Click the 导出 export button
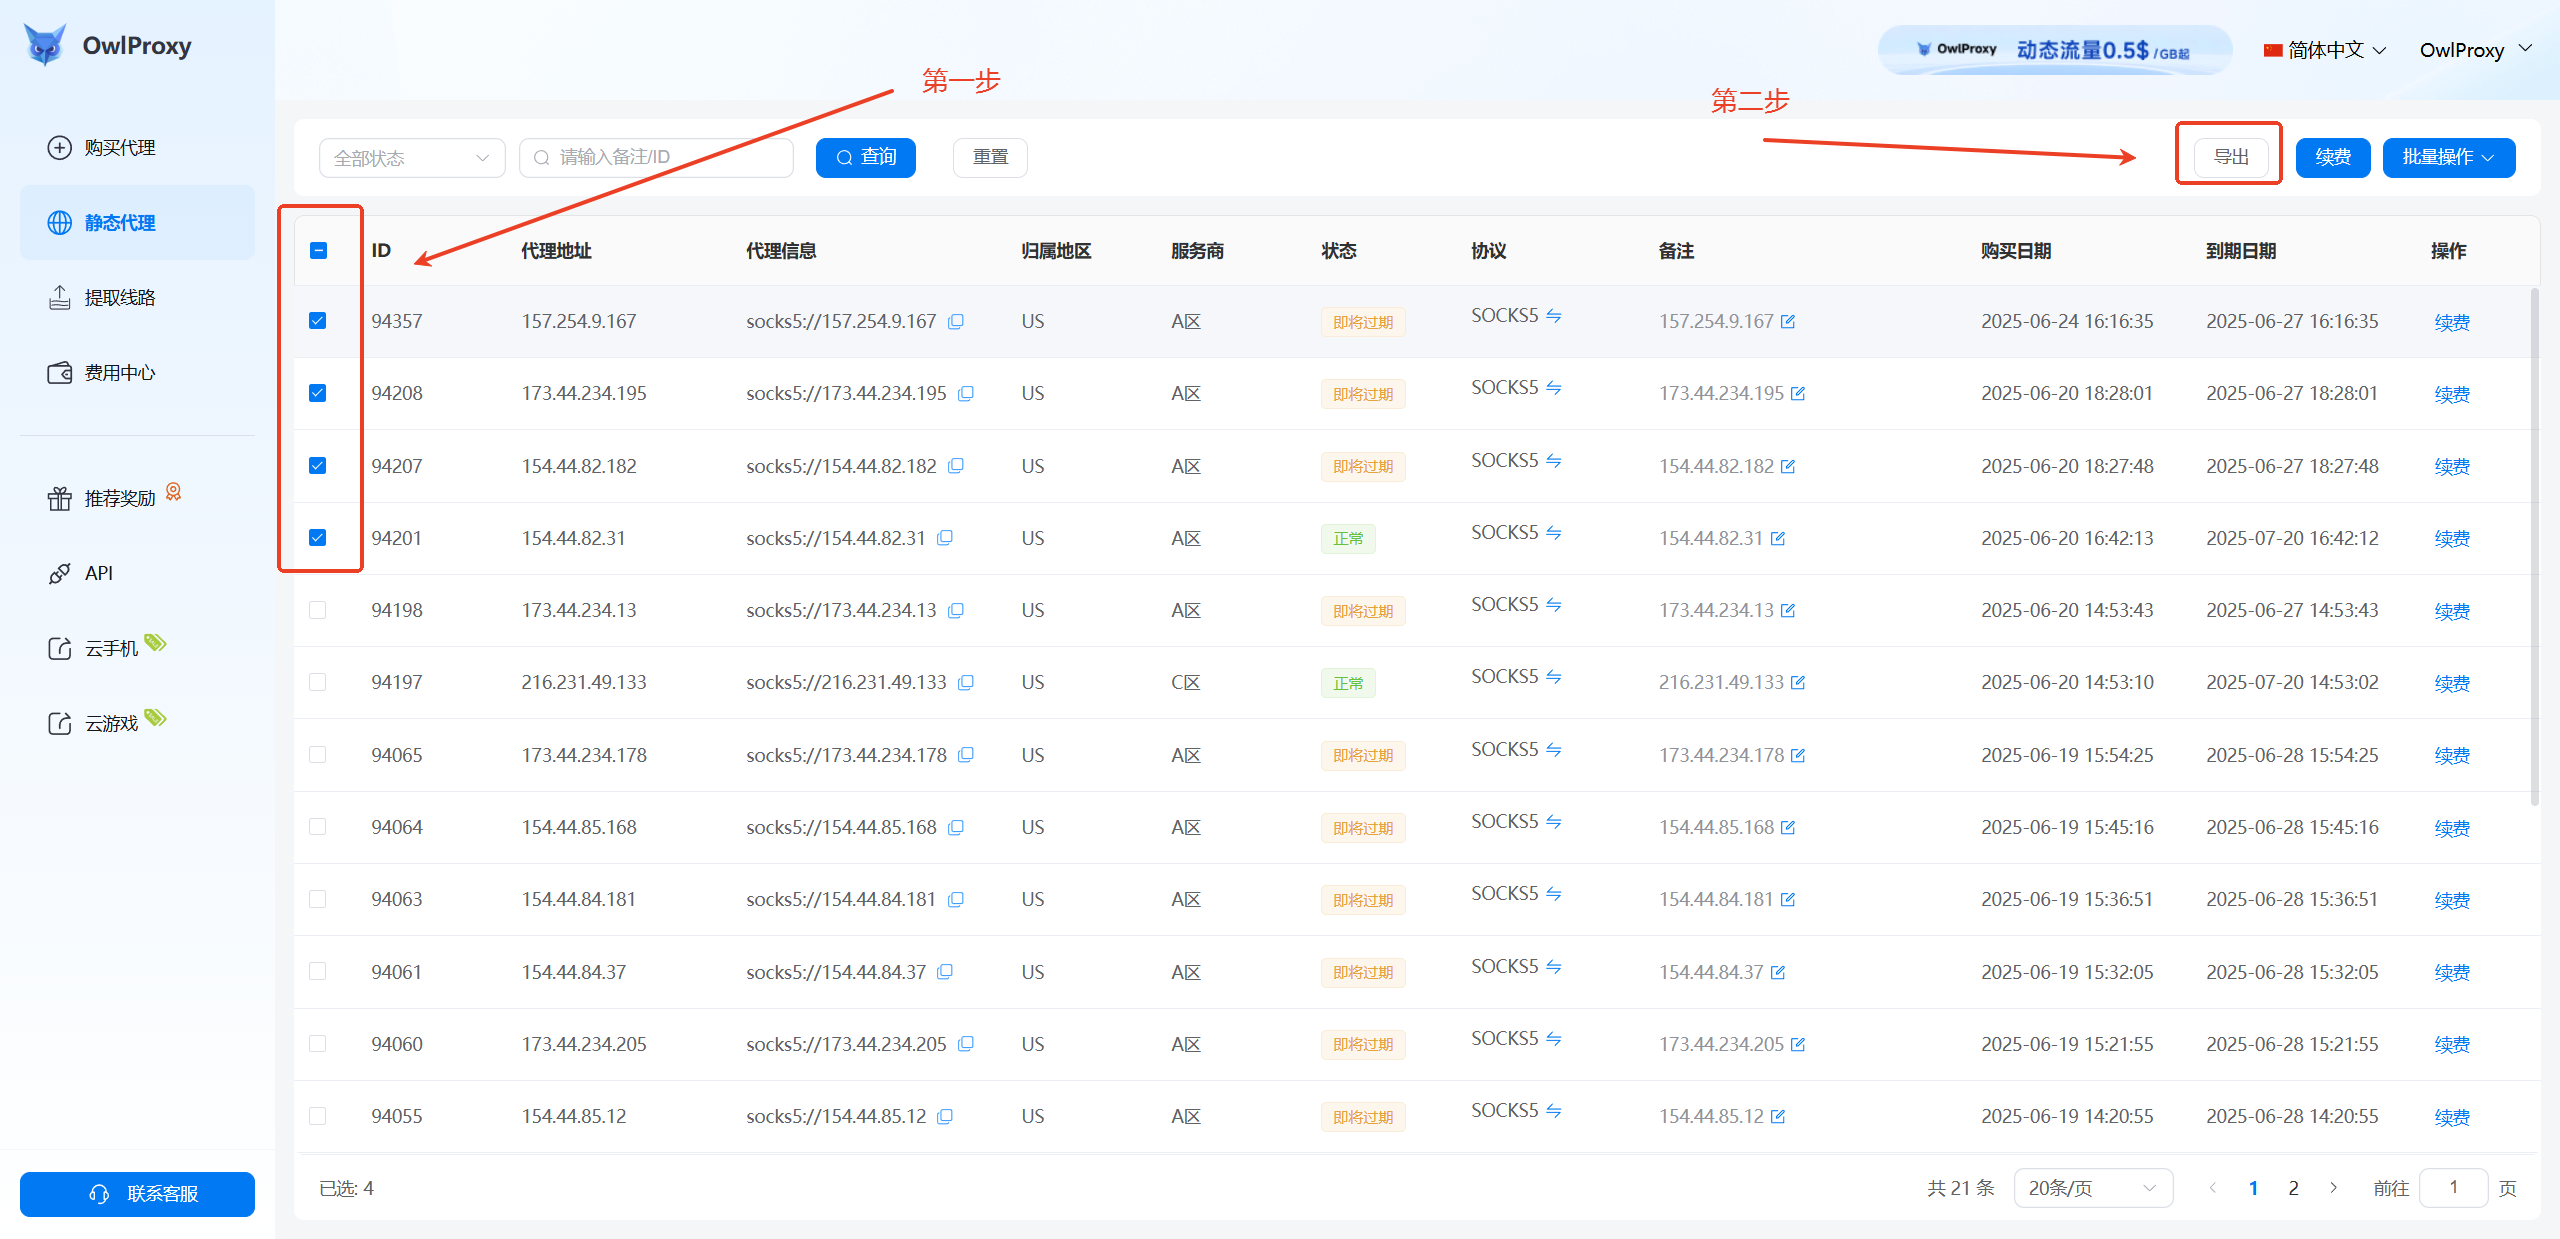2560x1239 pixels. click(x=2231, y=158)
